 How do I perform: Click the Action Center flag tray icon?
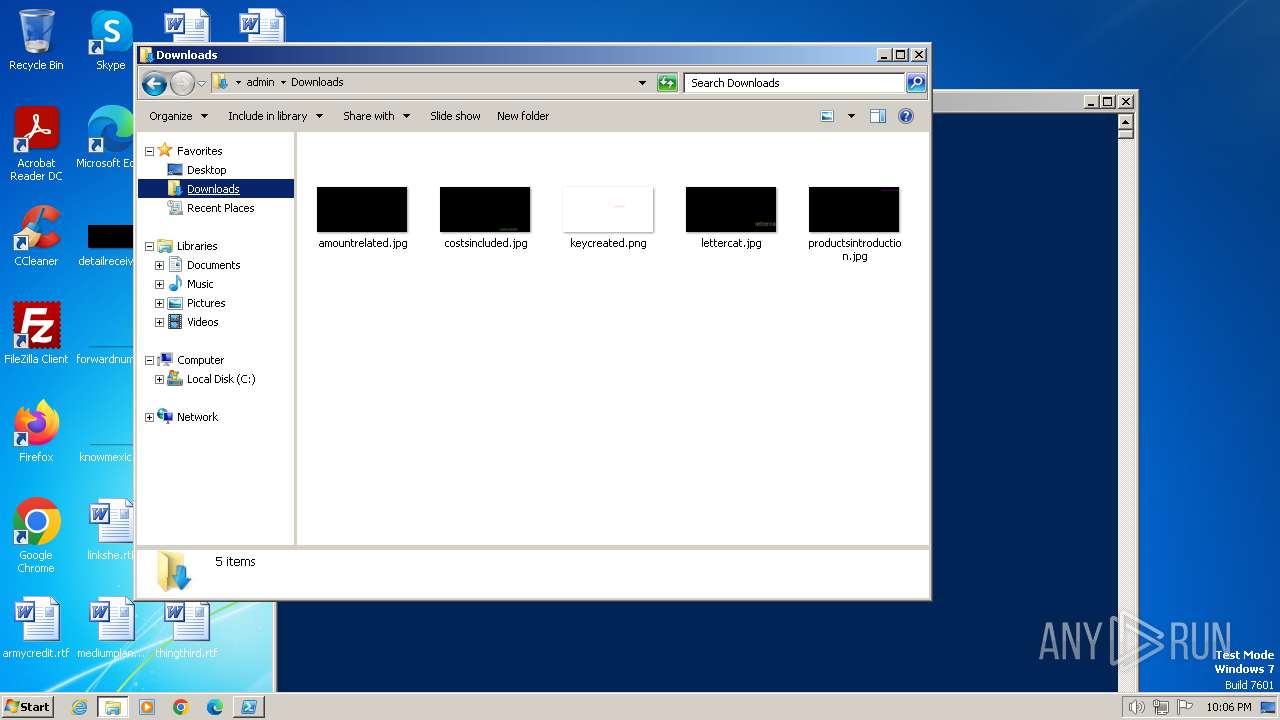pyautogui.click(x=1185, y=707)
